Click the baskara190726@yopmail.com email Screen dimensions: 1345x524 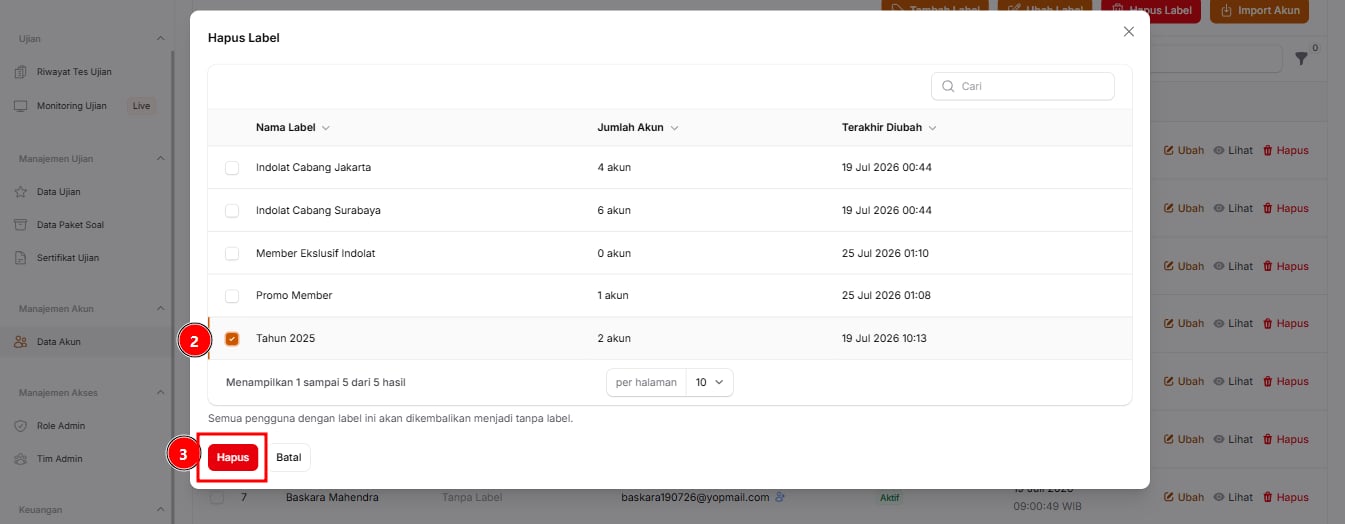(x=695, y=497)
